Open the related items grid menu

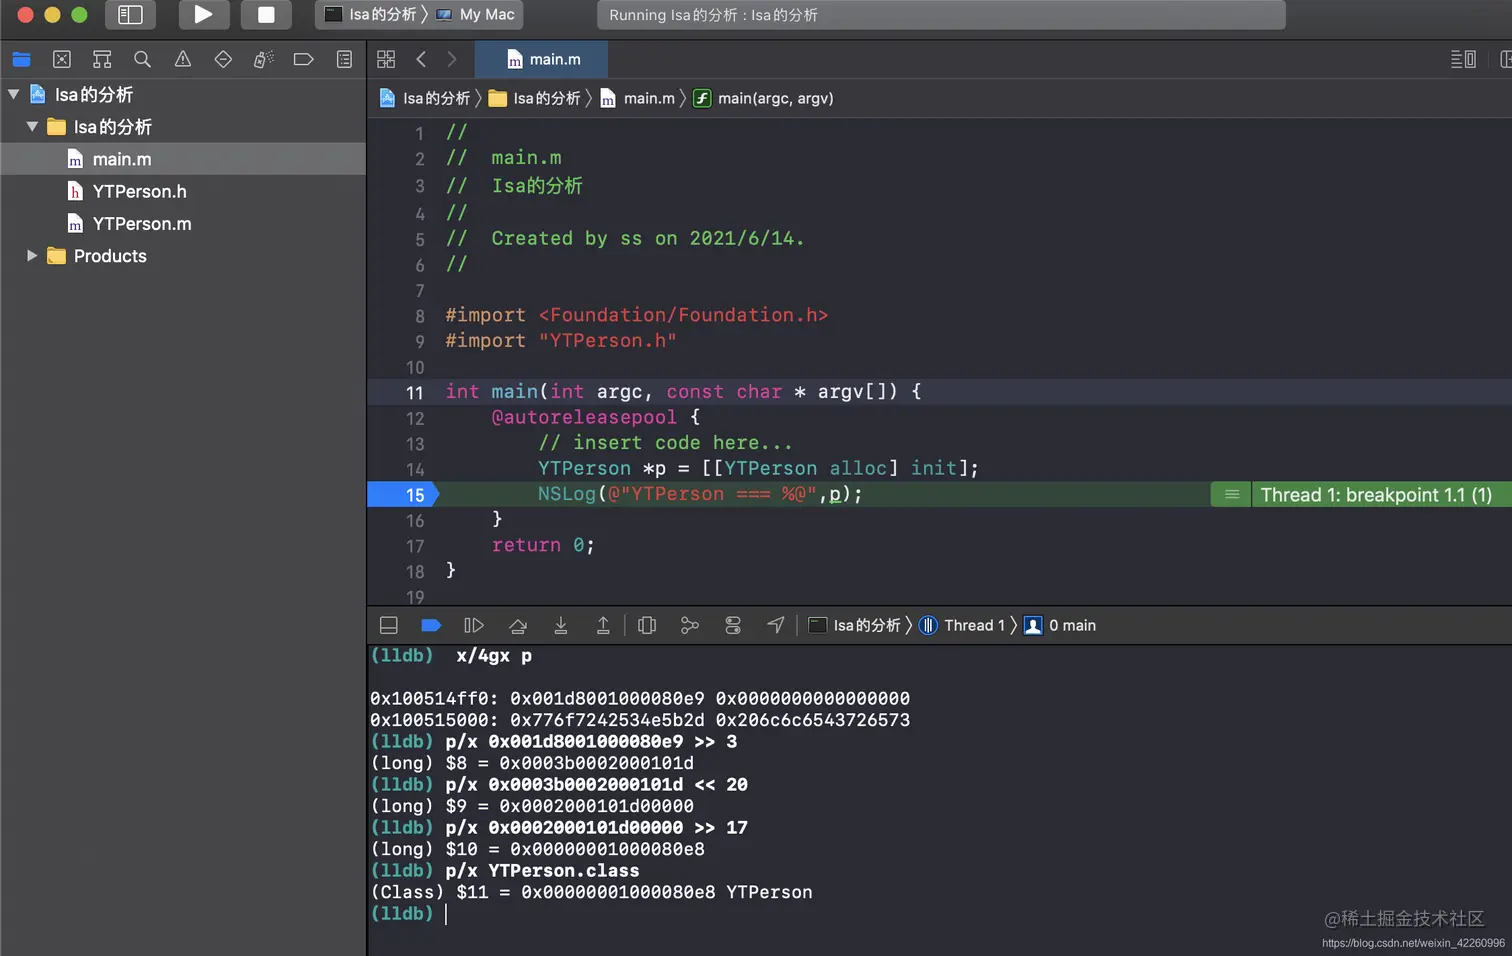386,59
